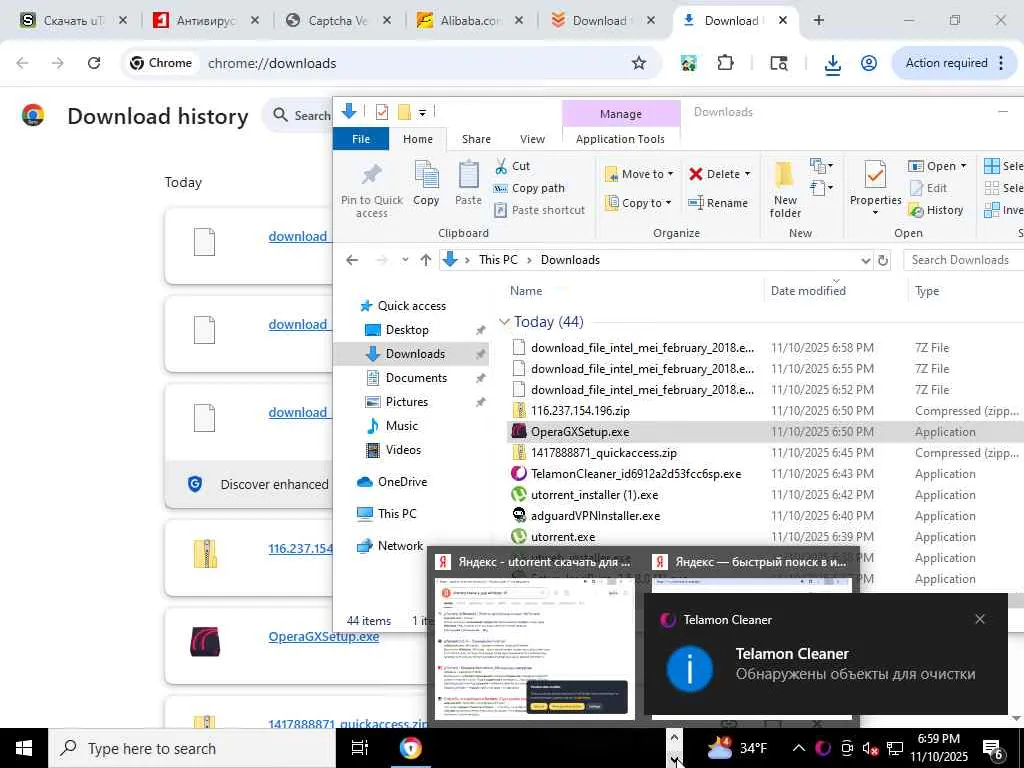Click Rename in Organize group

[x=717, y=203]
